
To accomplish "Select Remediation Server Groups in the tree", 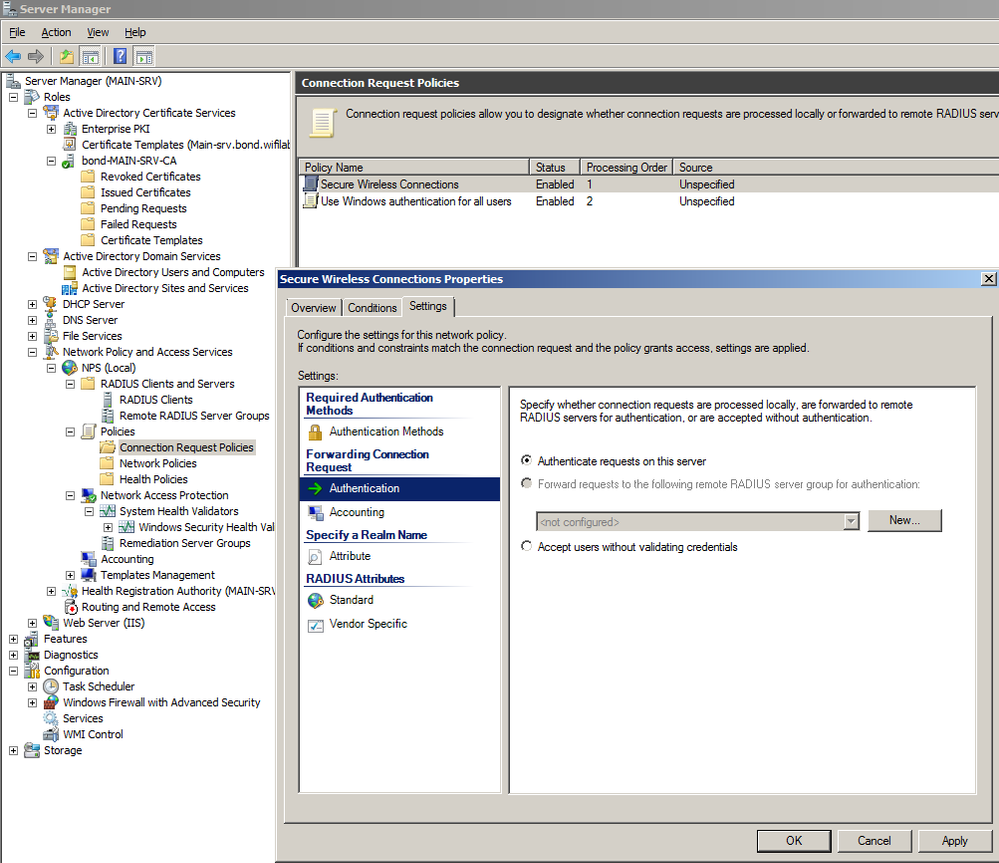I will click(185, 543).
